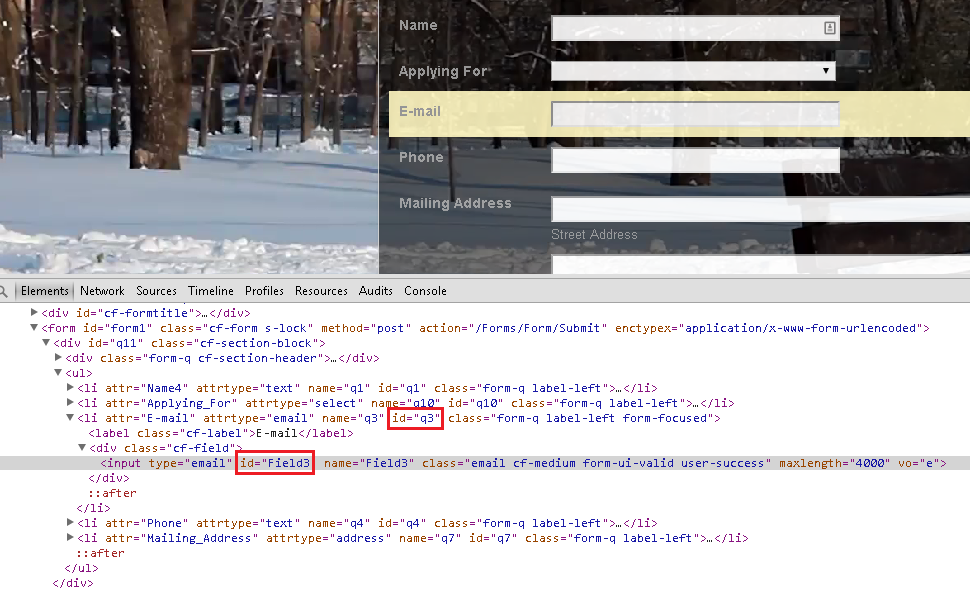This screenshot has width=970, height=589.
Task: Switch to the Network tab
Action: point(102,291)
